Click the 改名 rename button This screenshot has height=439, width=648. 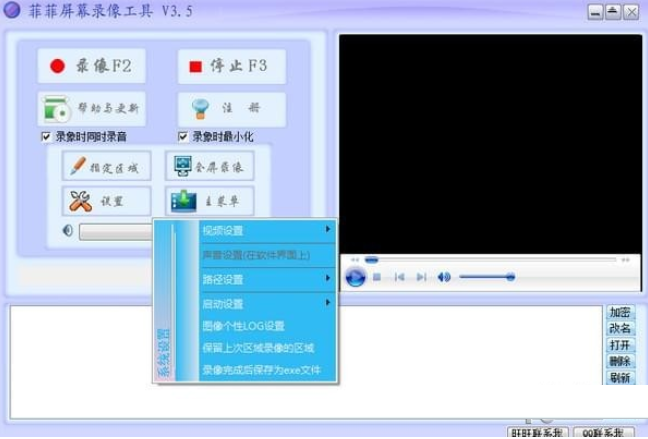point(620,329)
